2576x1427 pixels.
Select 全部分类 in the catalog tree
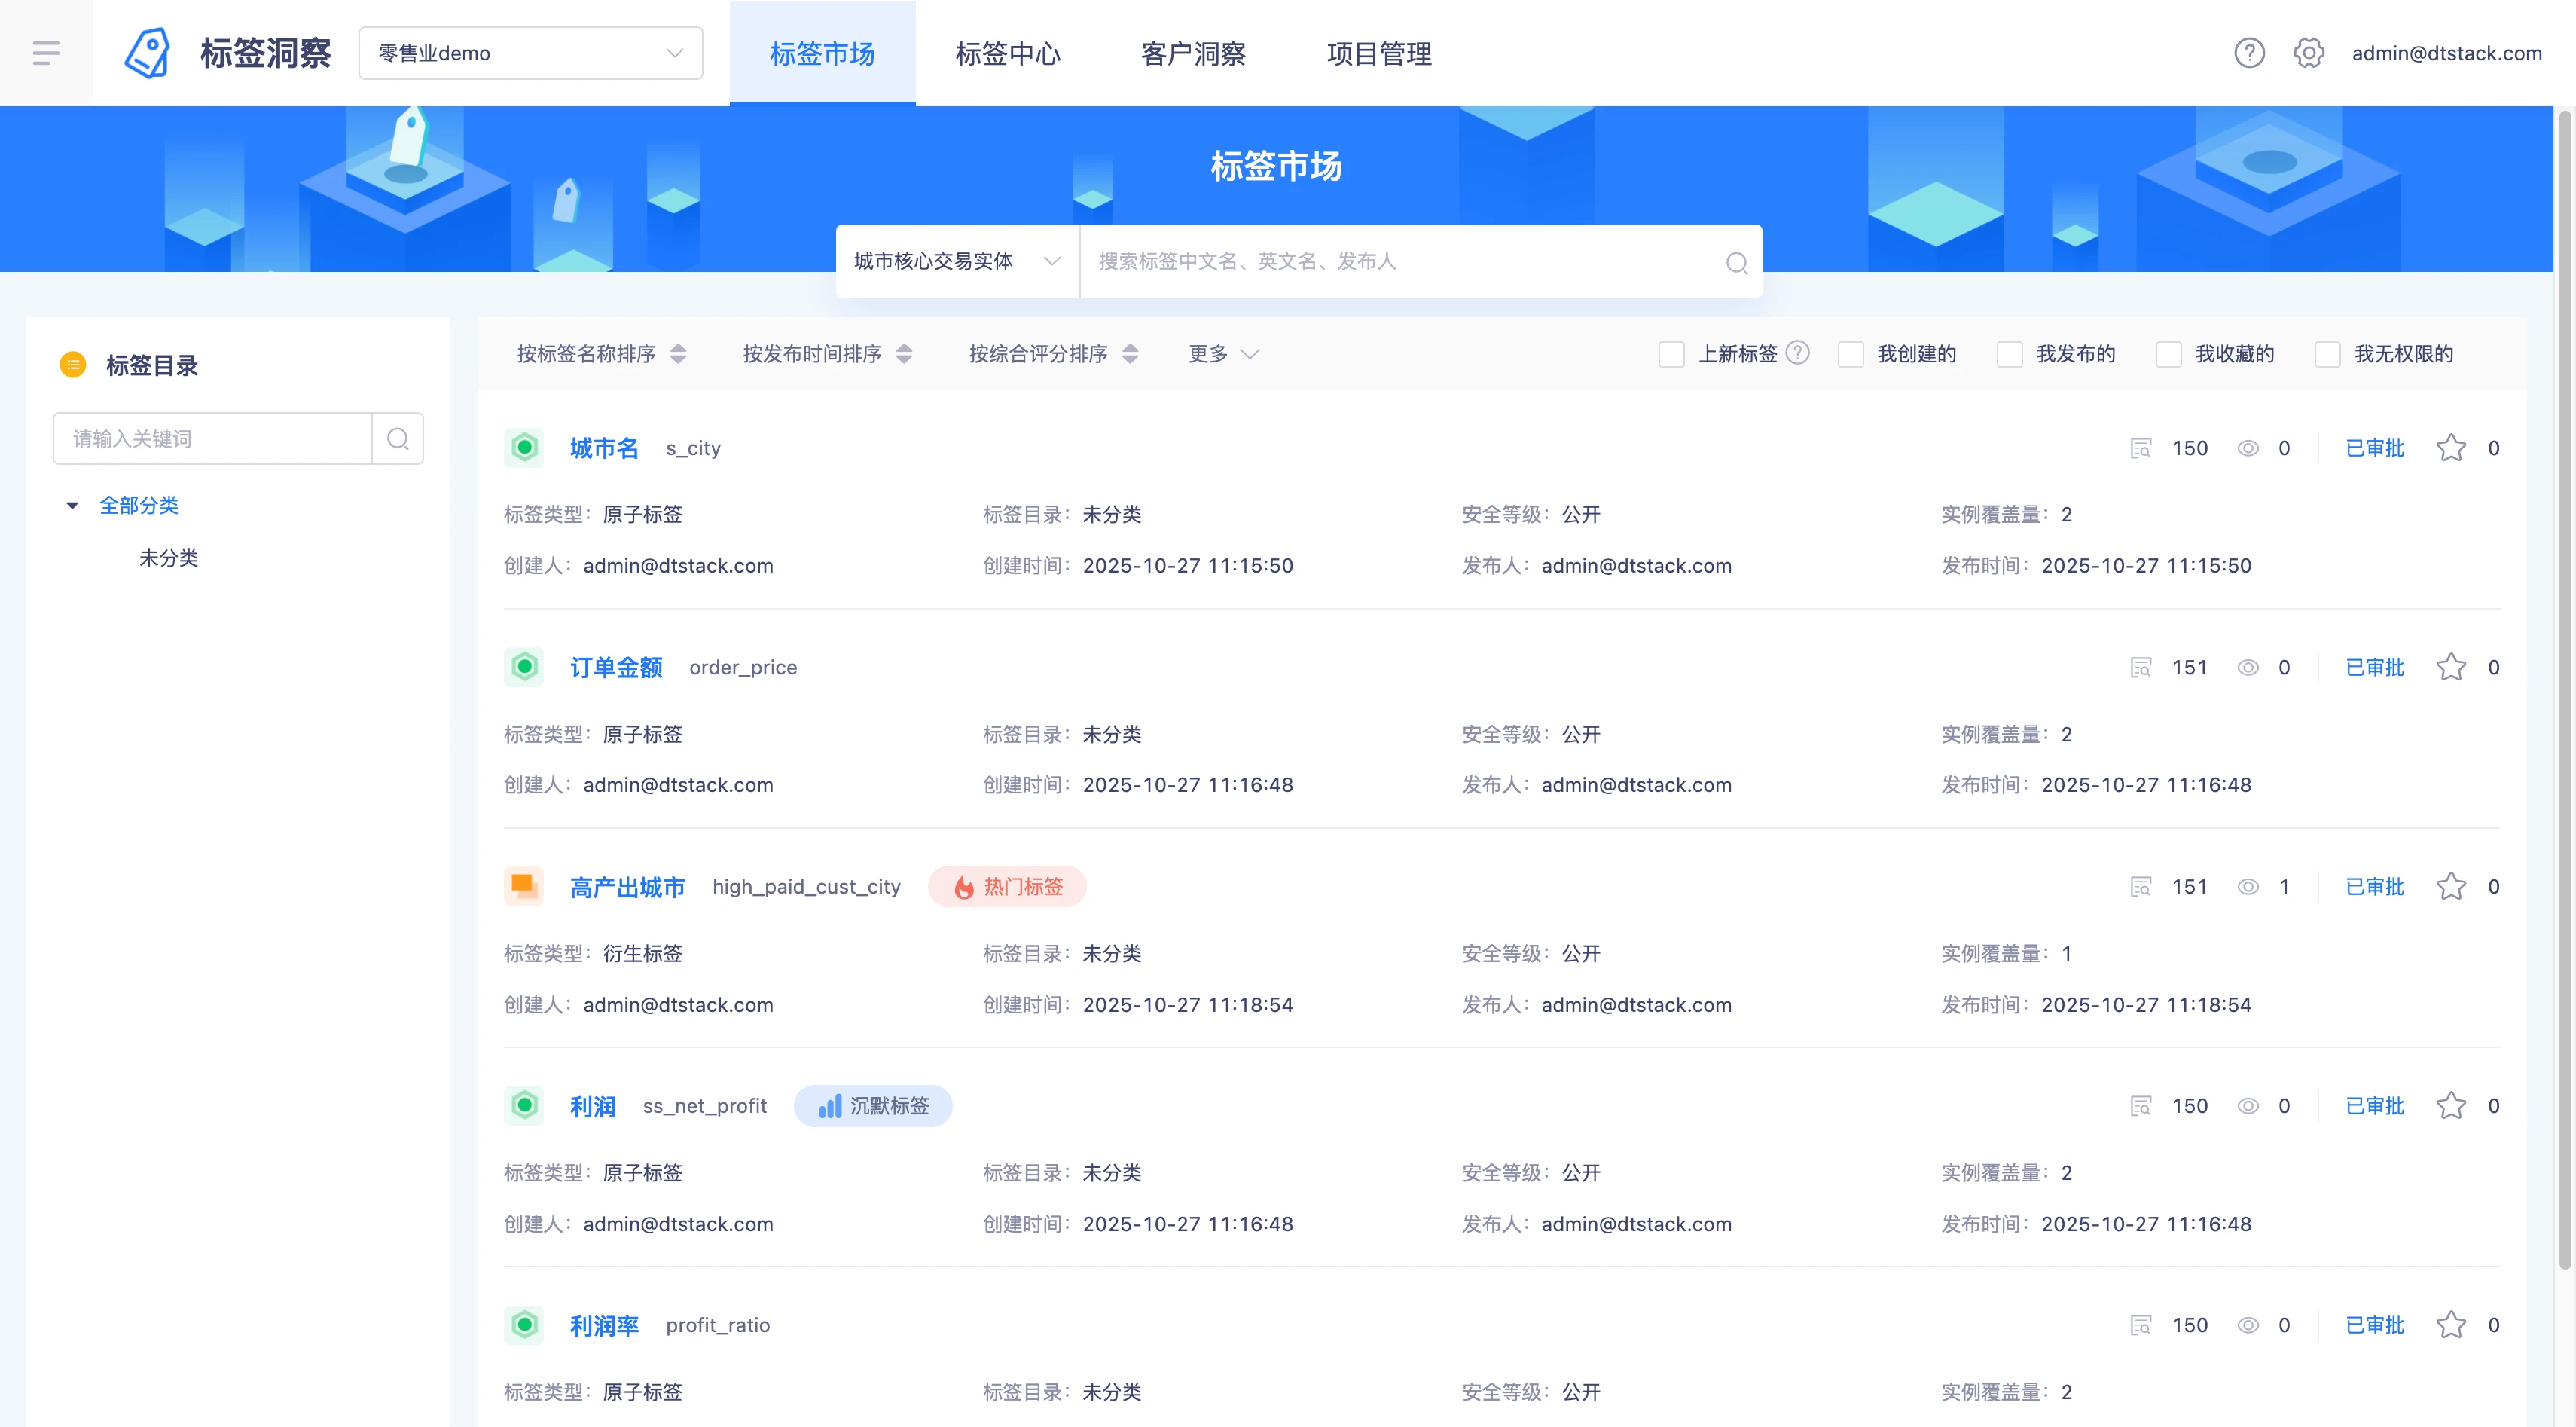click(139, 505)
